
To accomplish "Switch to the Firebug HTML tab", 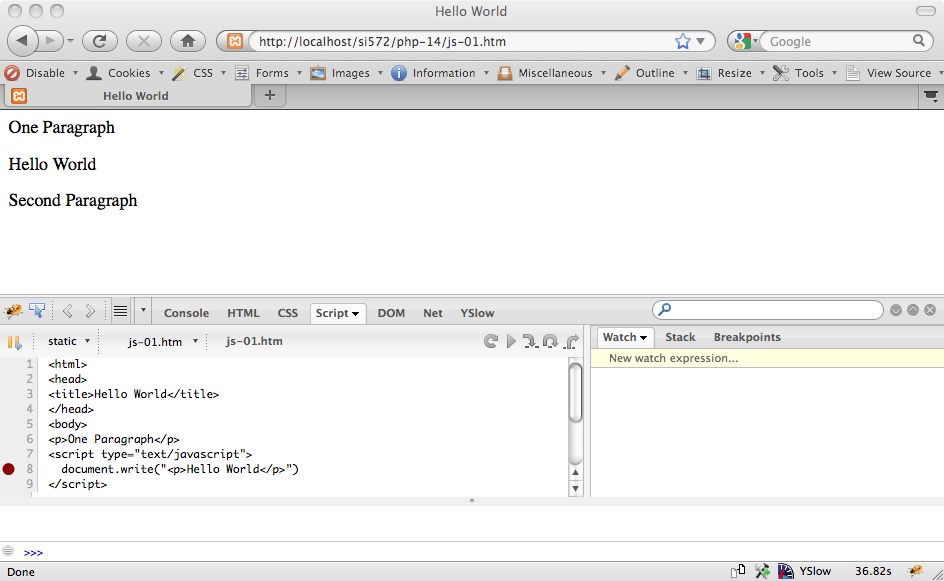I will click(243, 313).
